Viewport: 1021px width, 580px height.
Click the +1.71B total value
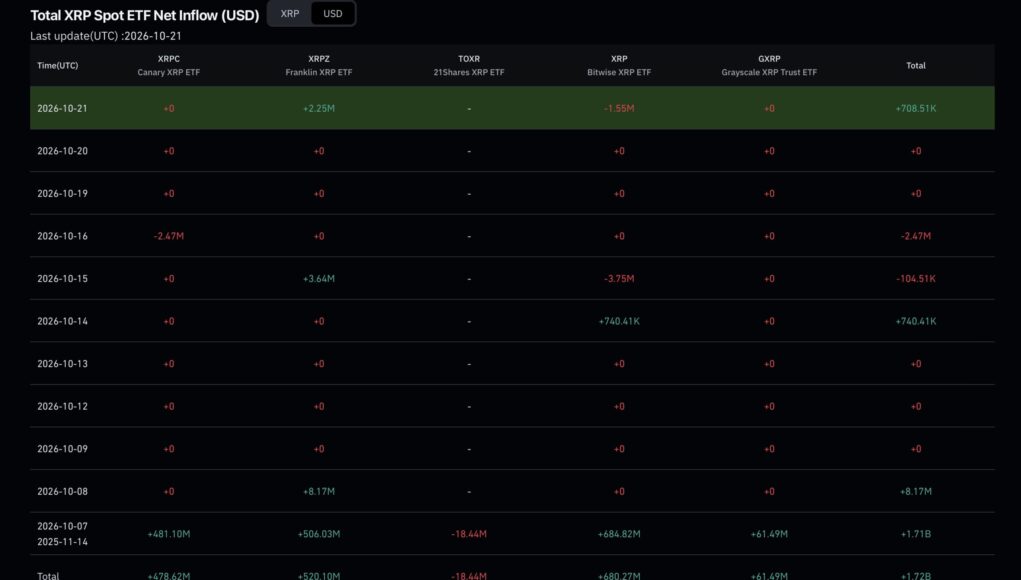pos(916,534)
